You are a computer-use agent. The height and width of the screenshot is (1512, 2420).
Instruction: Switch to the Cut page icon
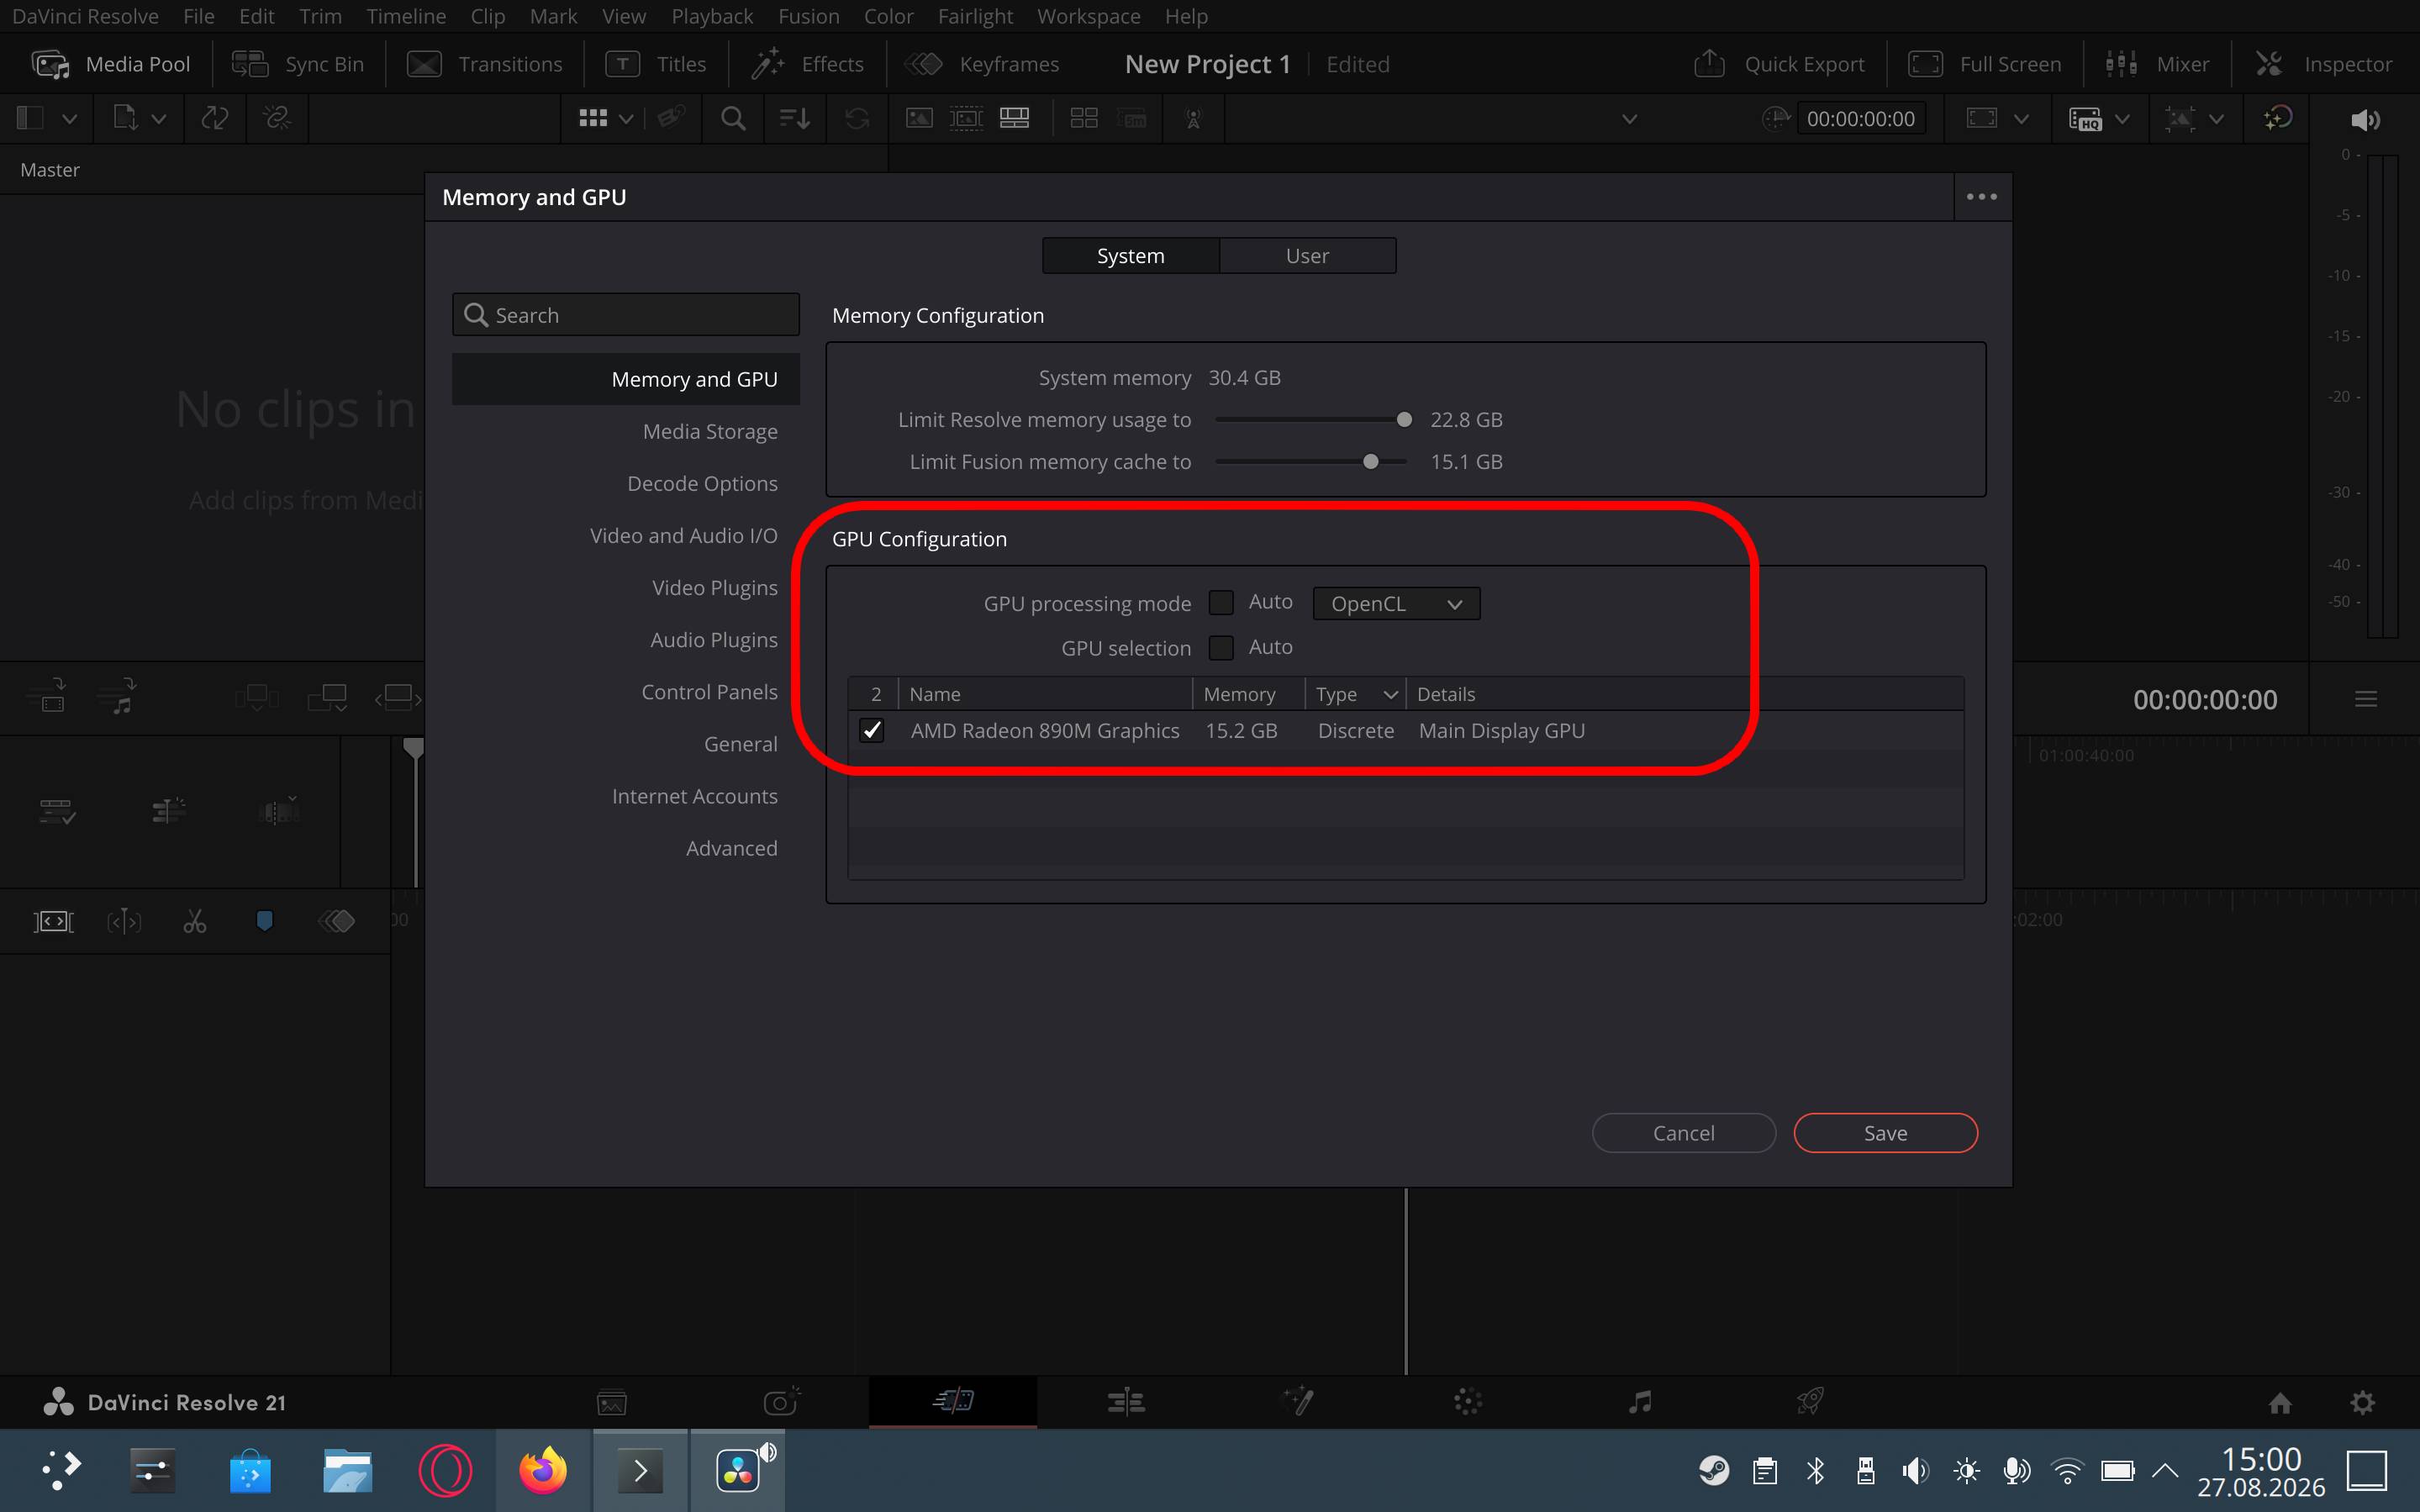point(953,1400)
